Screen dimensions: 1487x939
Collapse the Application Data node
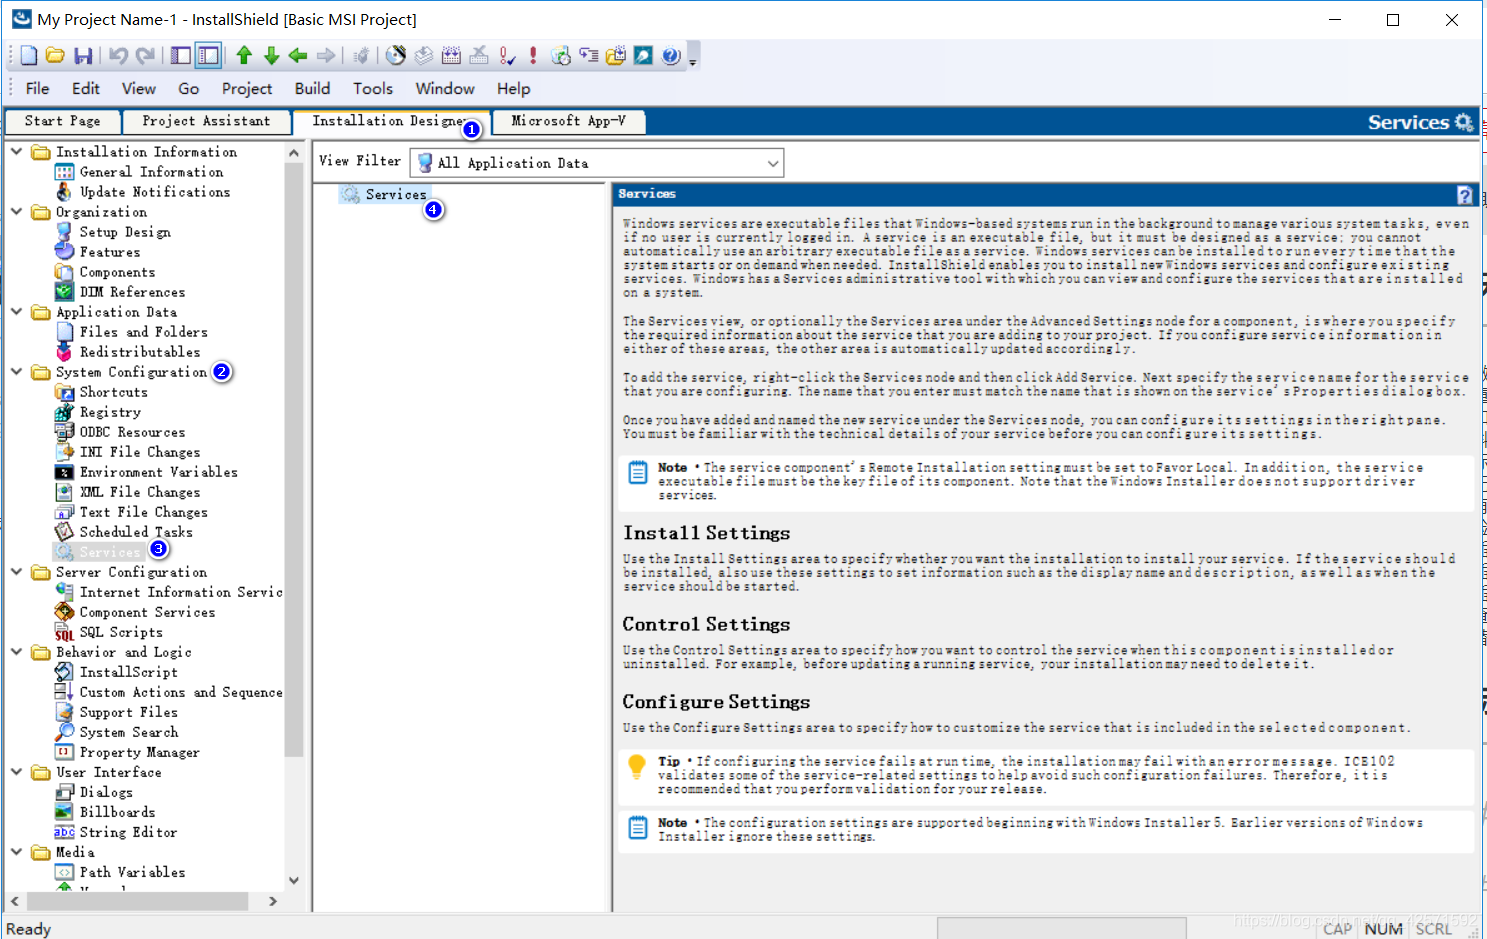(16, 312)
